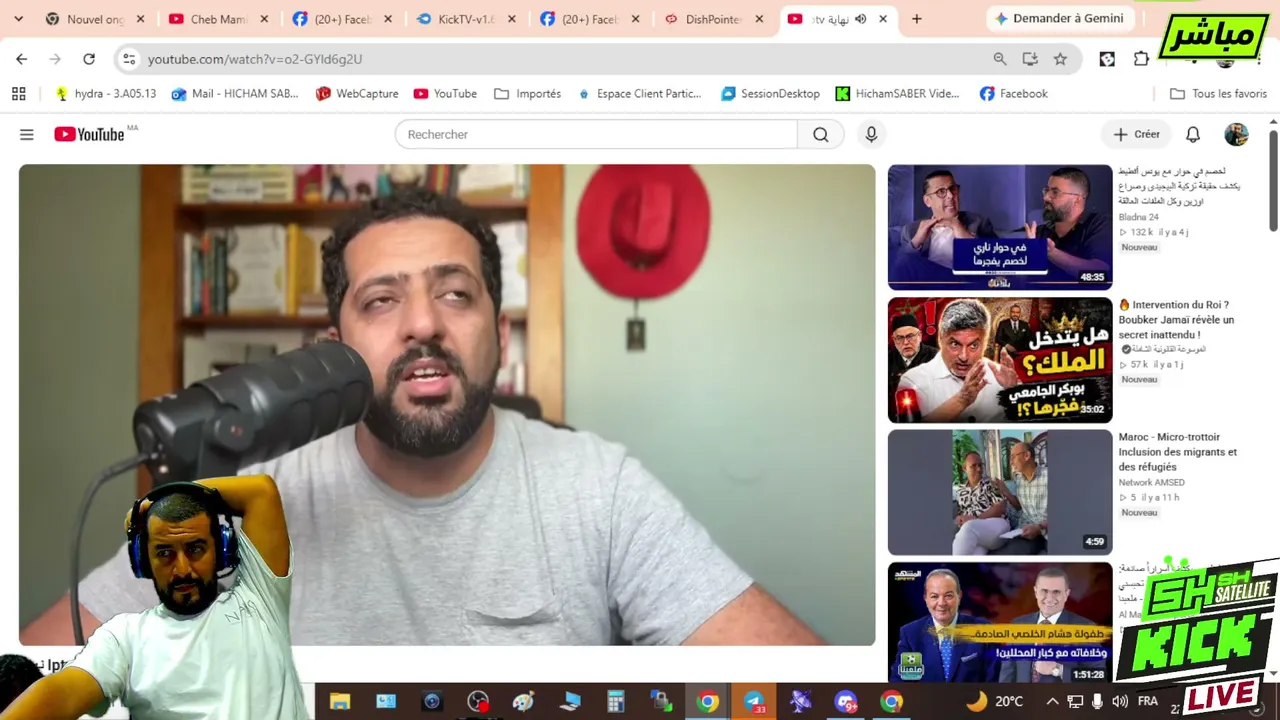1280x720 pixels.
Task: Expand the Tous les favoris folder
Action: 1218,94
